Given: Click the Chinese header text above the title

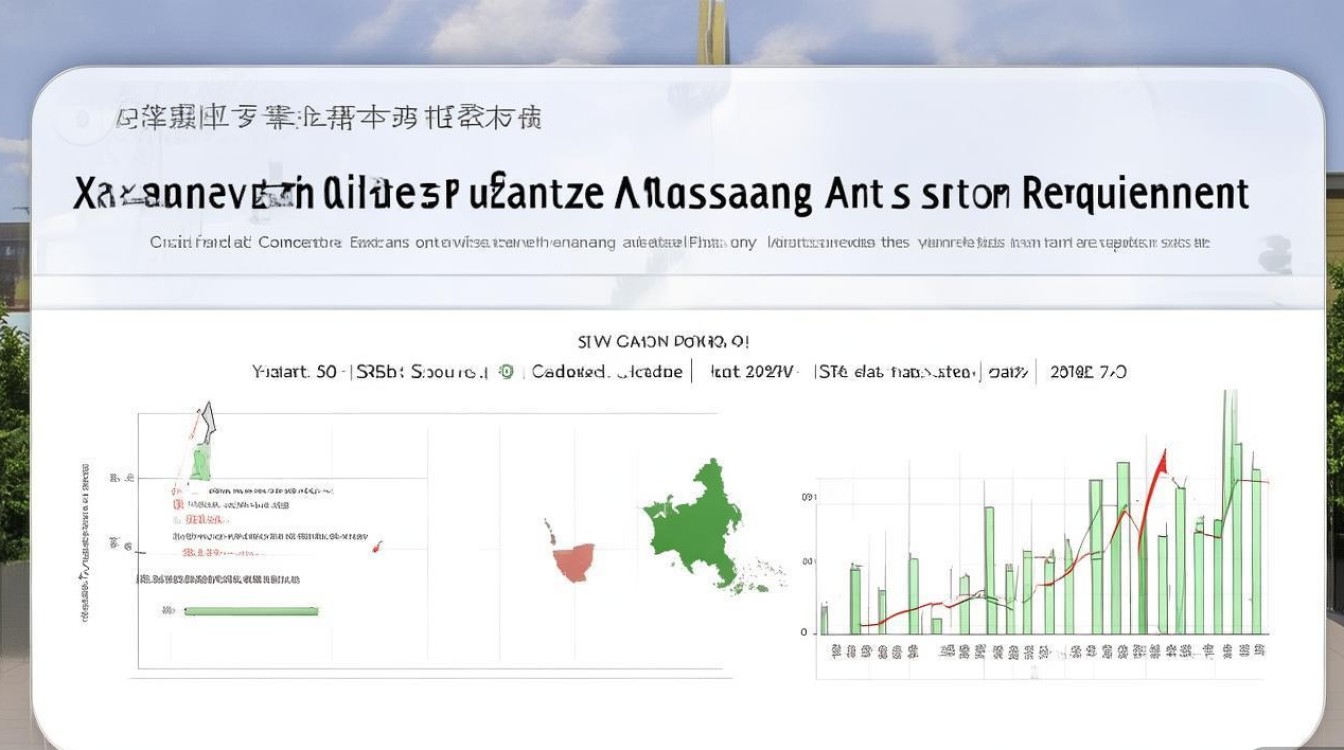Looking at the screenshot, I should (x=329, y=120).
